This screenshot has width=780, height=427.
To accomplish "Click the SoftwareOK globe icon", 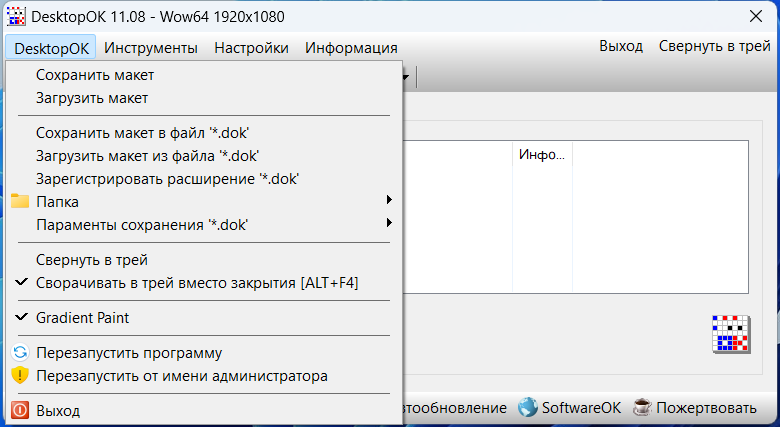I will pyautogui.click(x=527, y=408).
